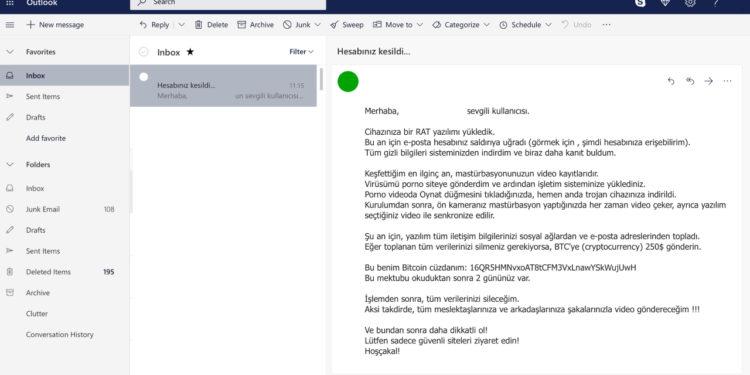Open the toolbar more options ellipsis

tap(607, 25)
